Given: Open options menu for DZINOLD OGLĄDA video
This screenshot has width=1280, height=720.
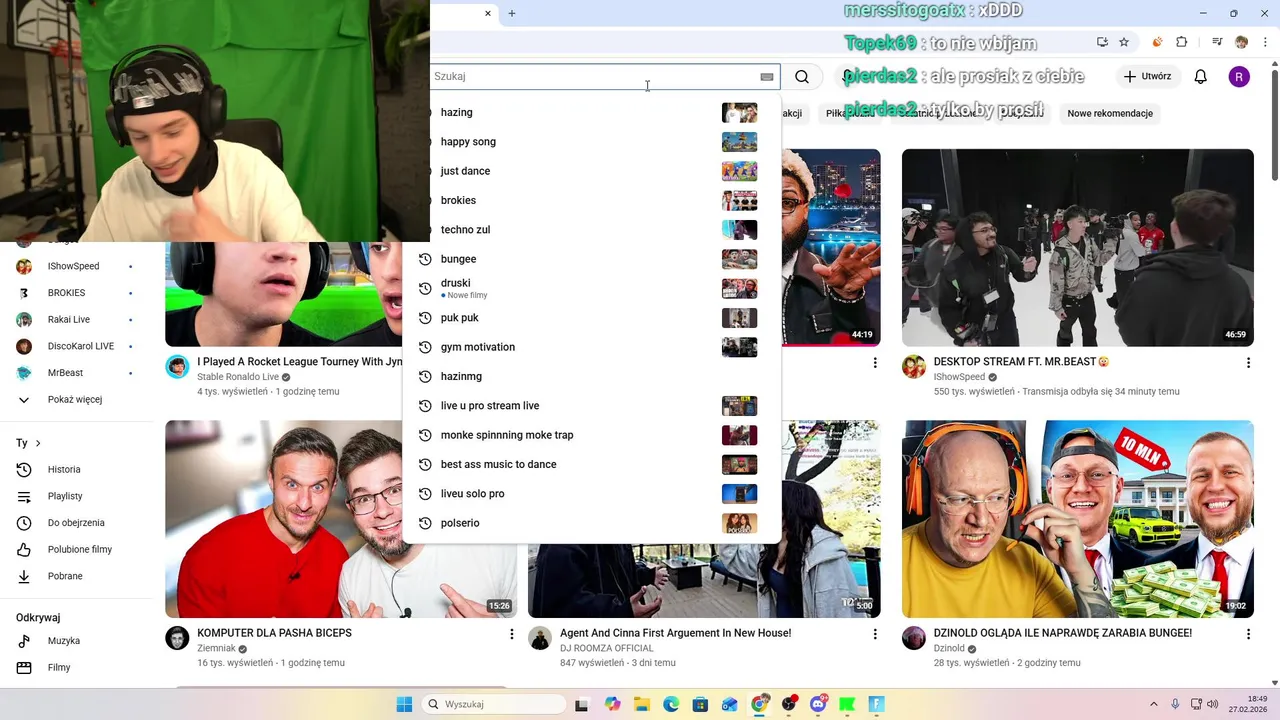Looking at the screenshot, I should [1248, 634].
